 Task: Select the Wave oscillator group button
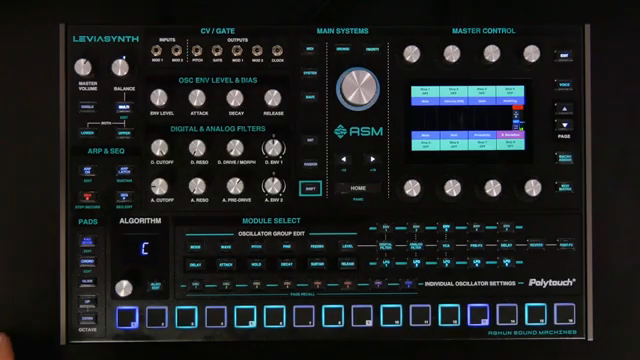pos(226,247)
